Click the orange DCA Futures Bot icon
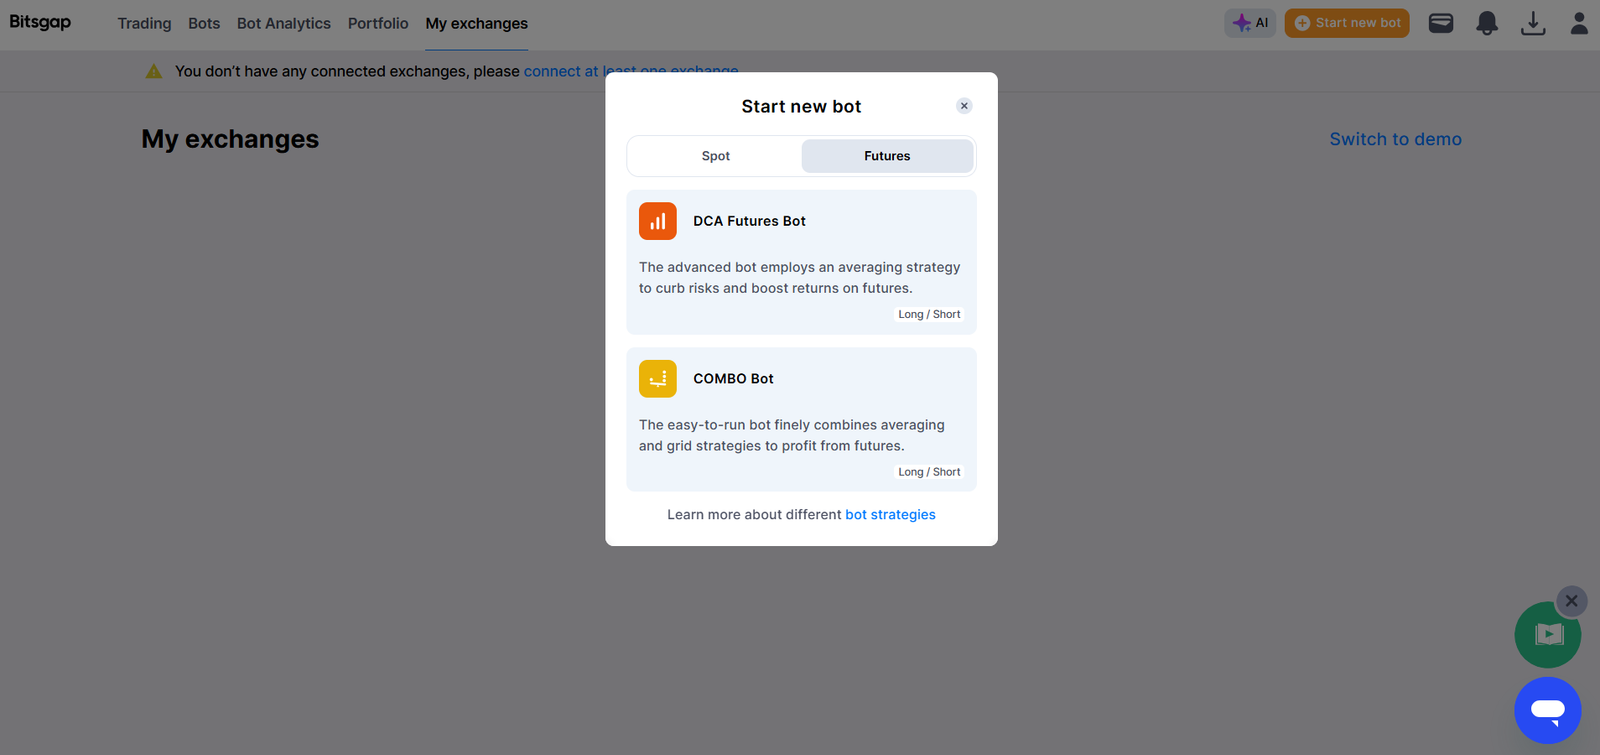This screenshot has height=755, width=1600. (x=657, y=221)
